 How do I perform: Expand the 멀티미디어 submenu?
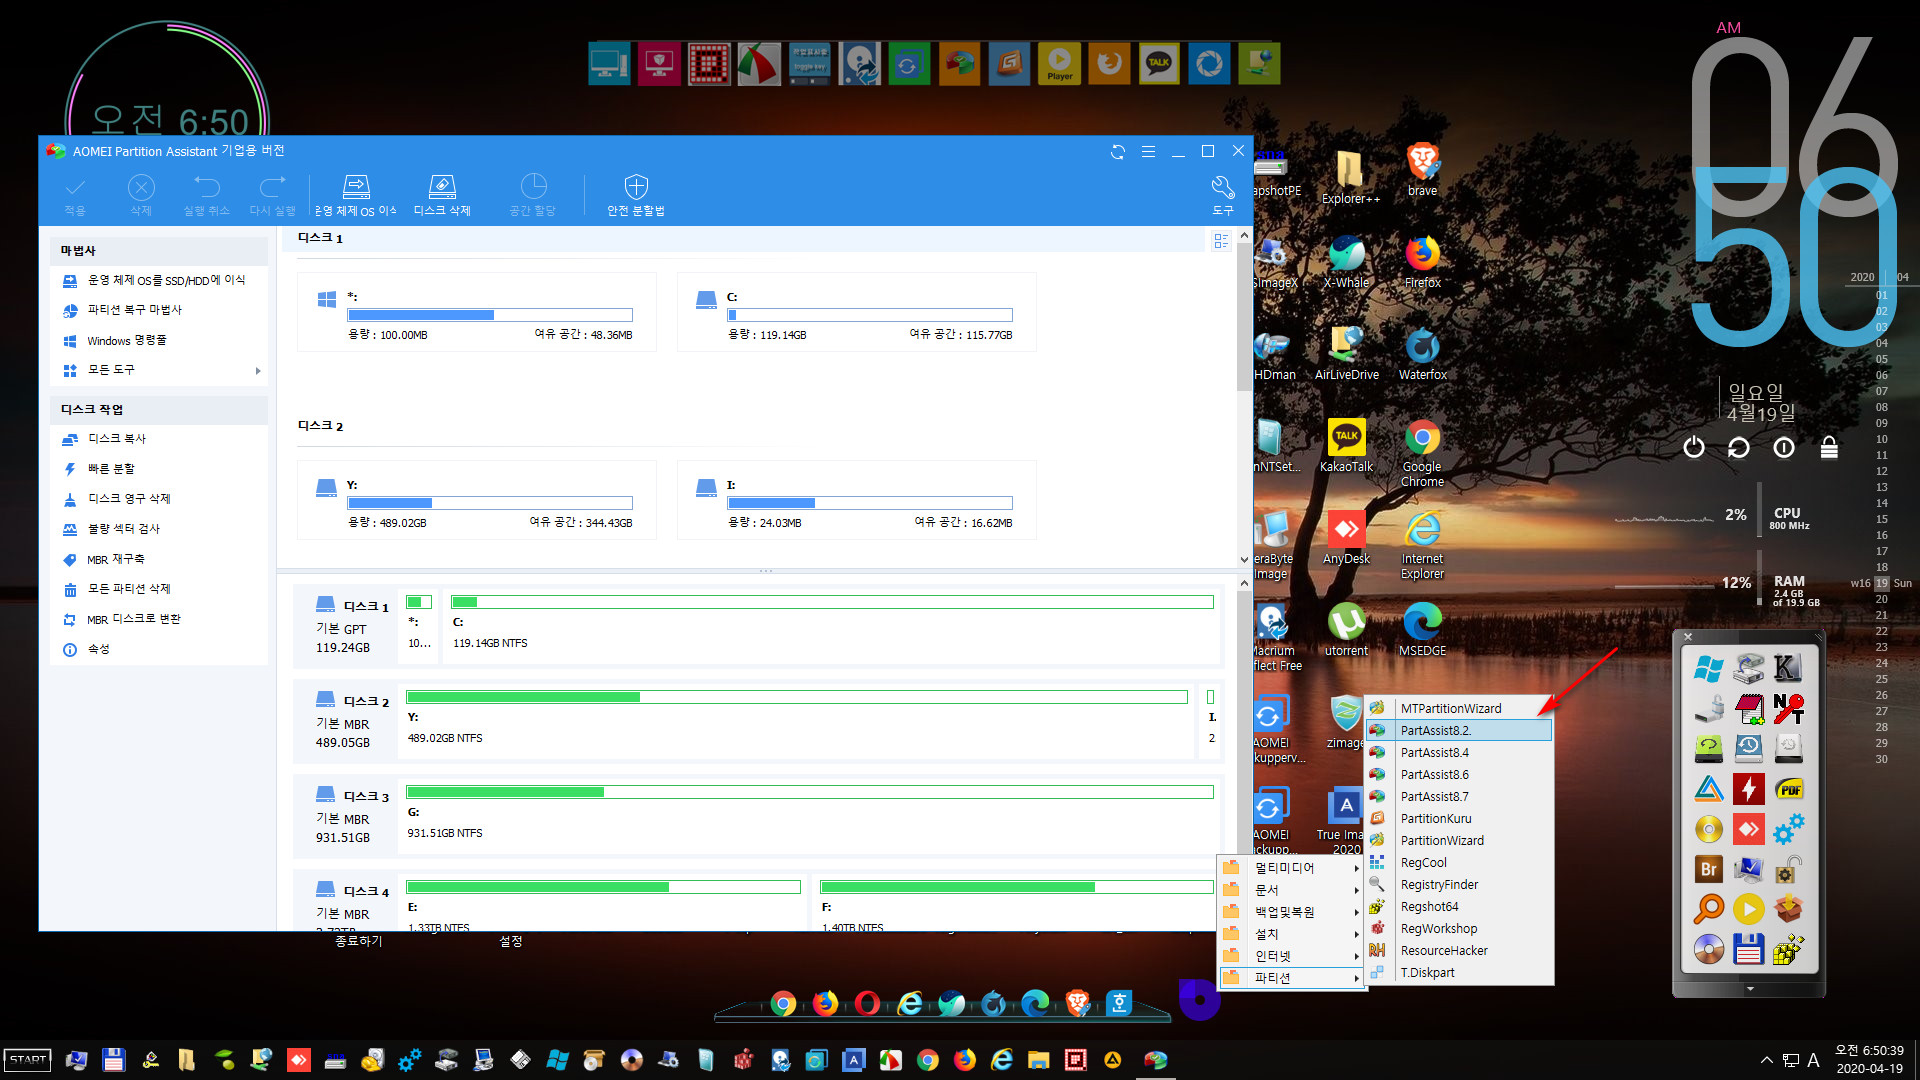(x=1291, y=868)
